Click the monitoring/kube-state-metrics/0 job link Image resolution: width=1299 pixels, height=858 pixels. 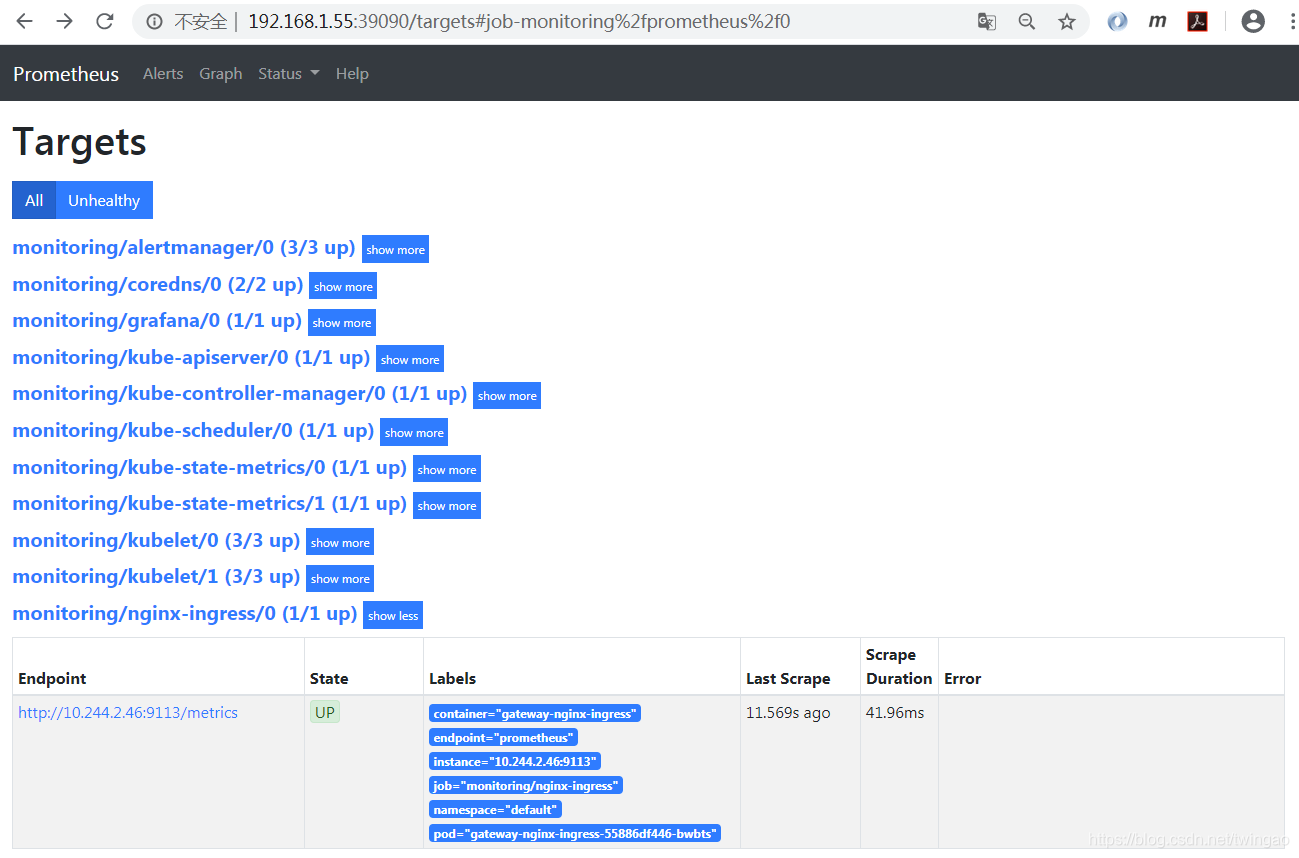(x=210, y=468)
